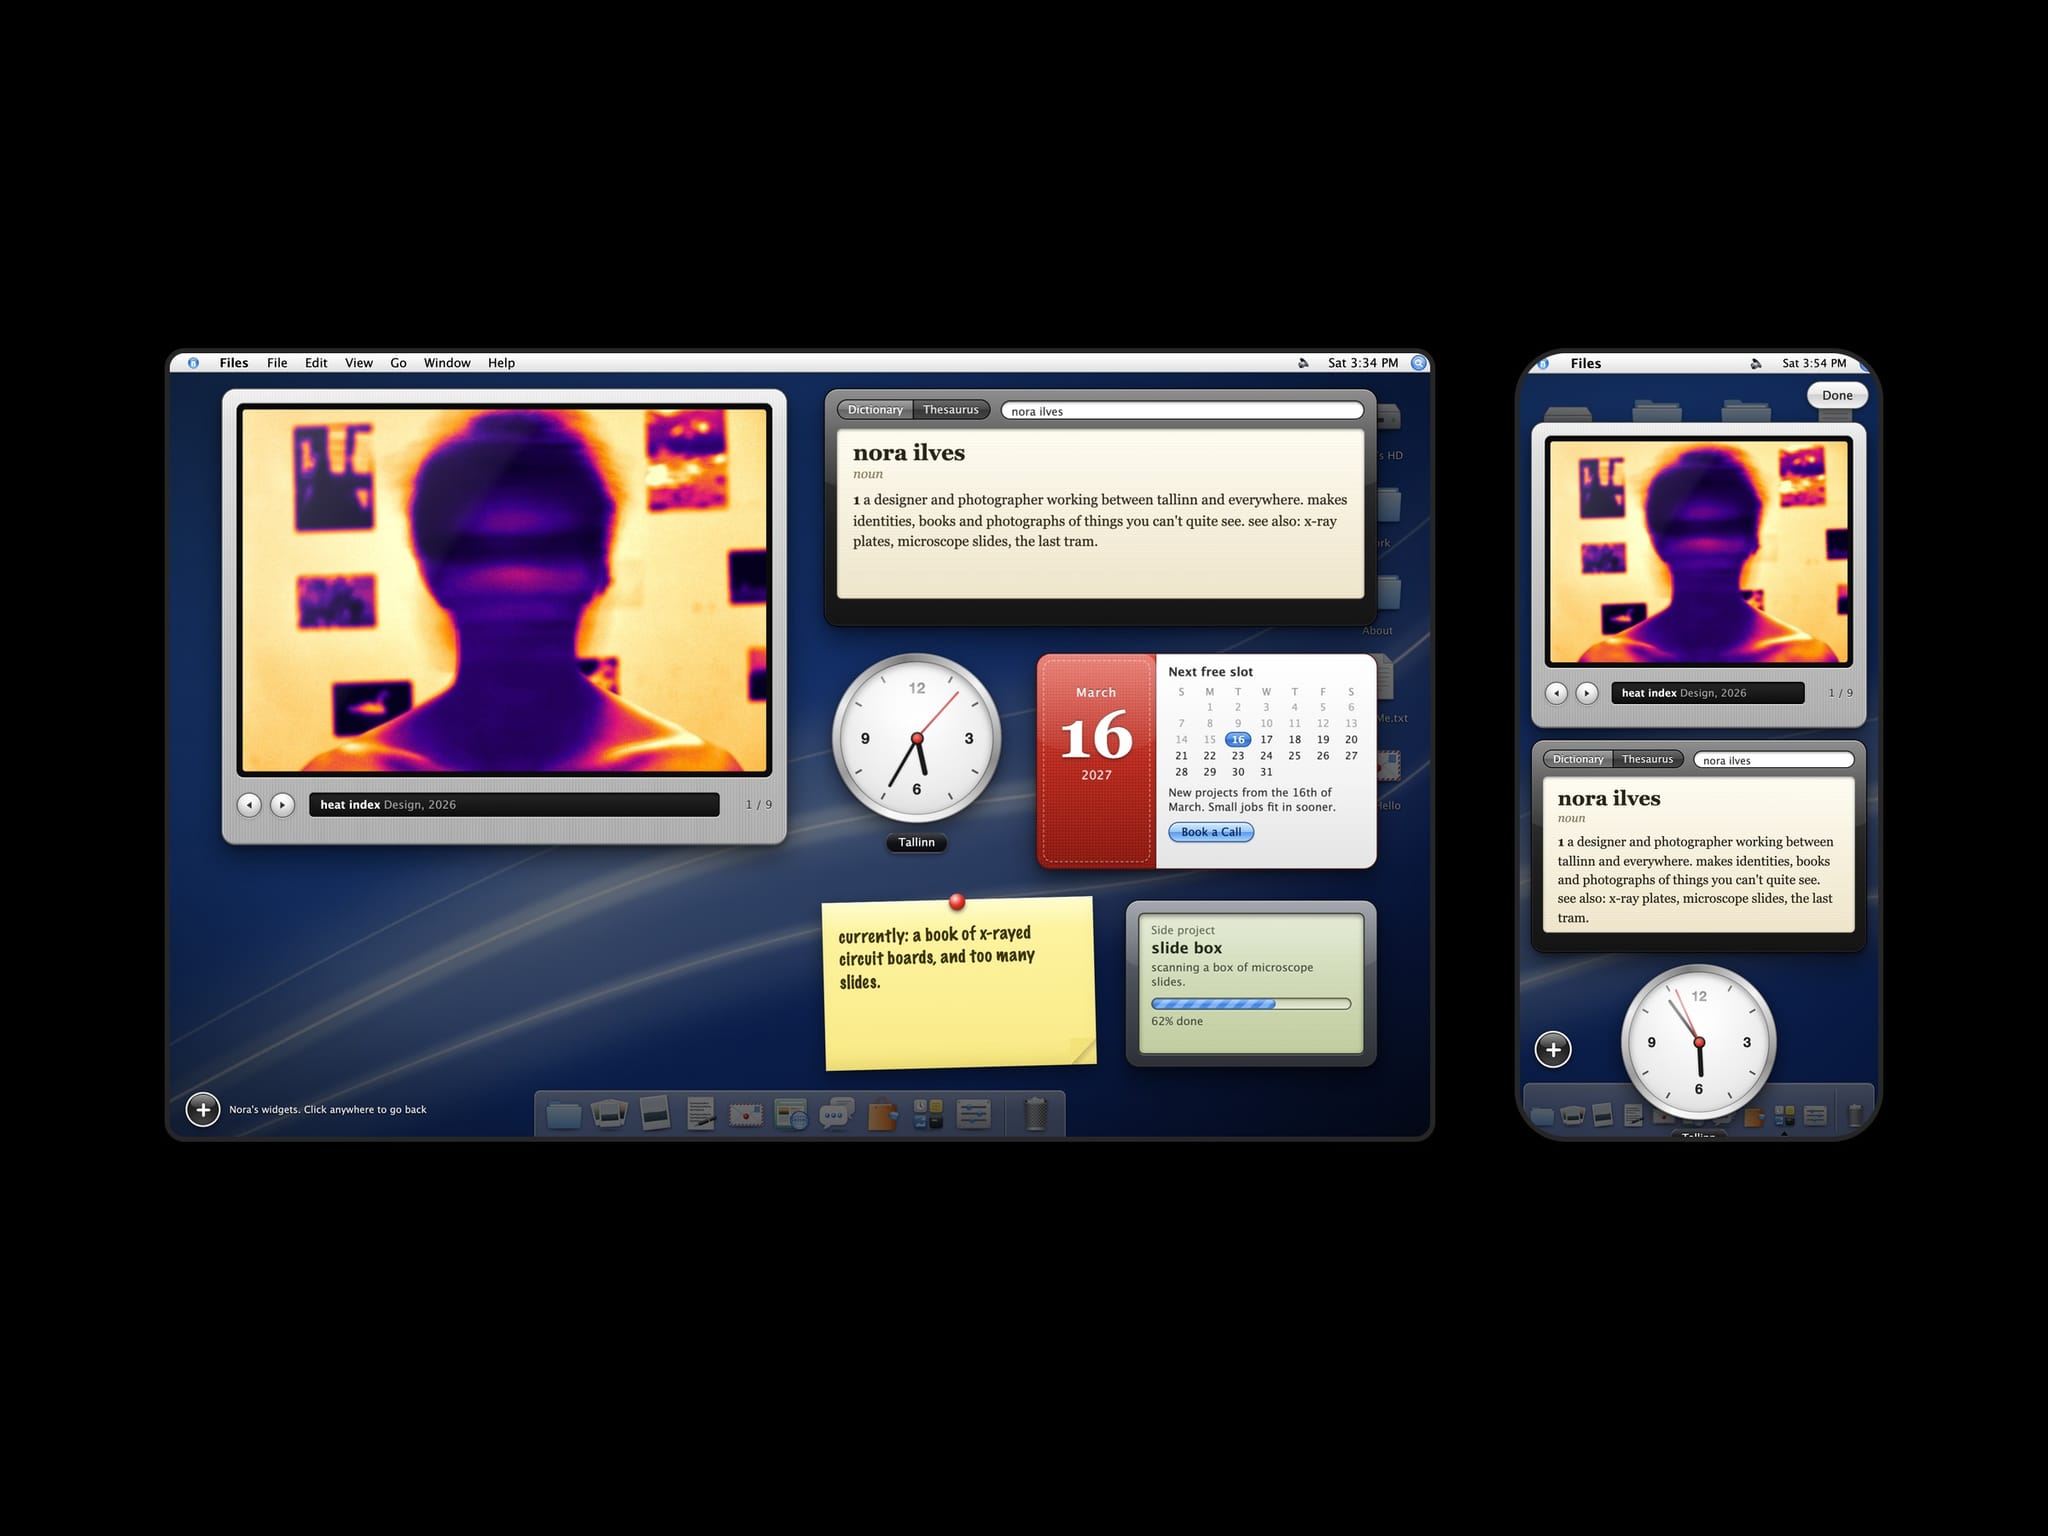Click the slide box progress bar
The height and width of the screenshot is (1536, 2048).
click(1251, 1004)
